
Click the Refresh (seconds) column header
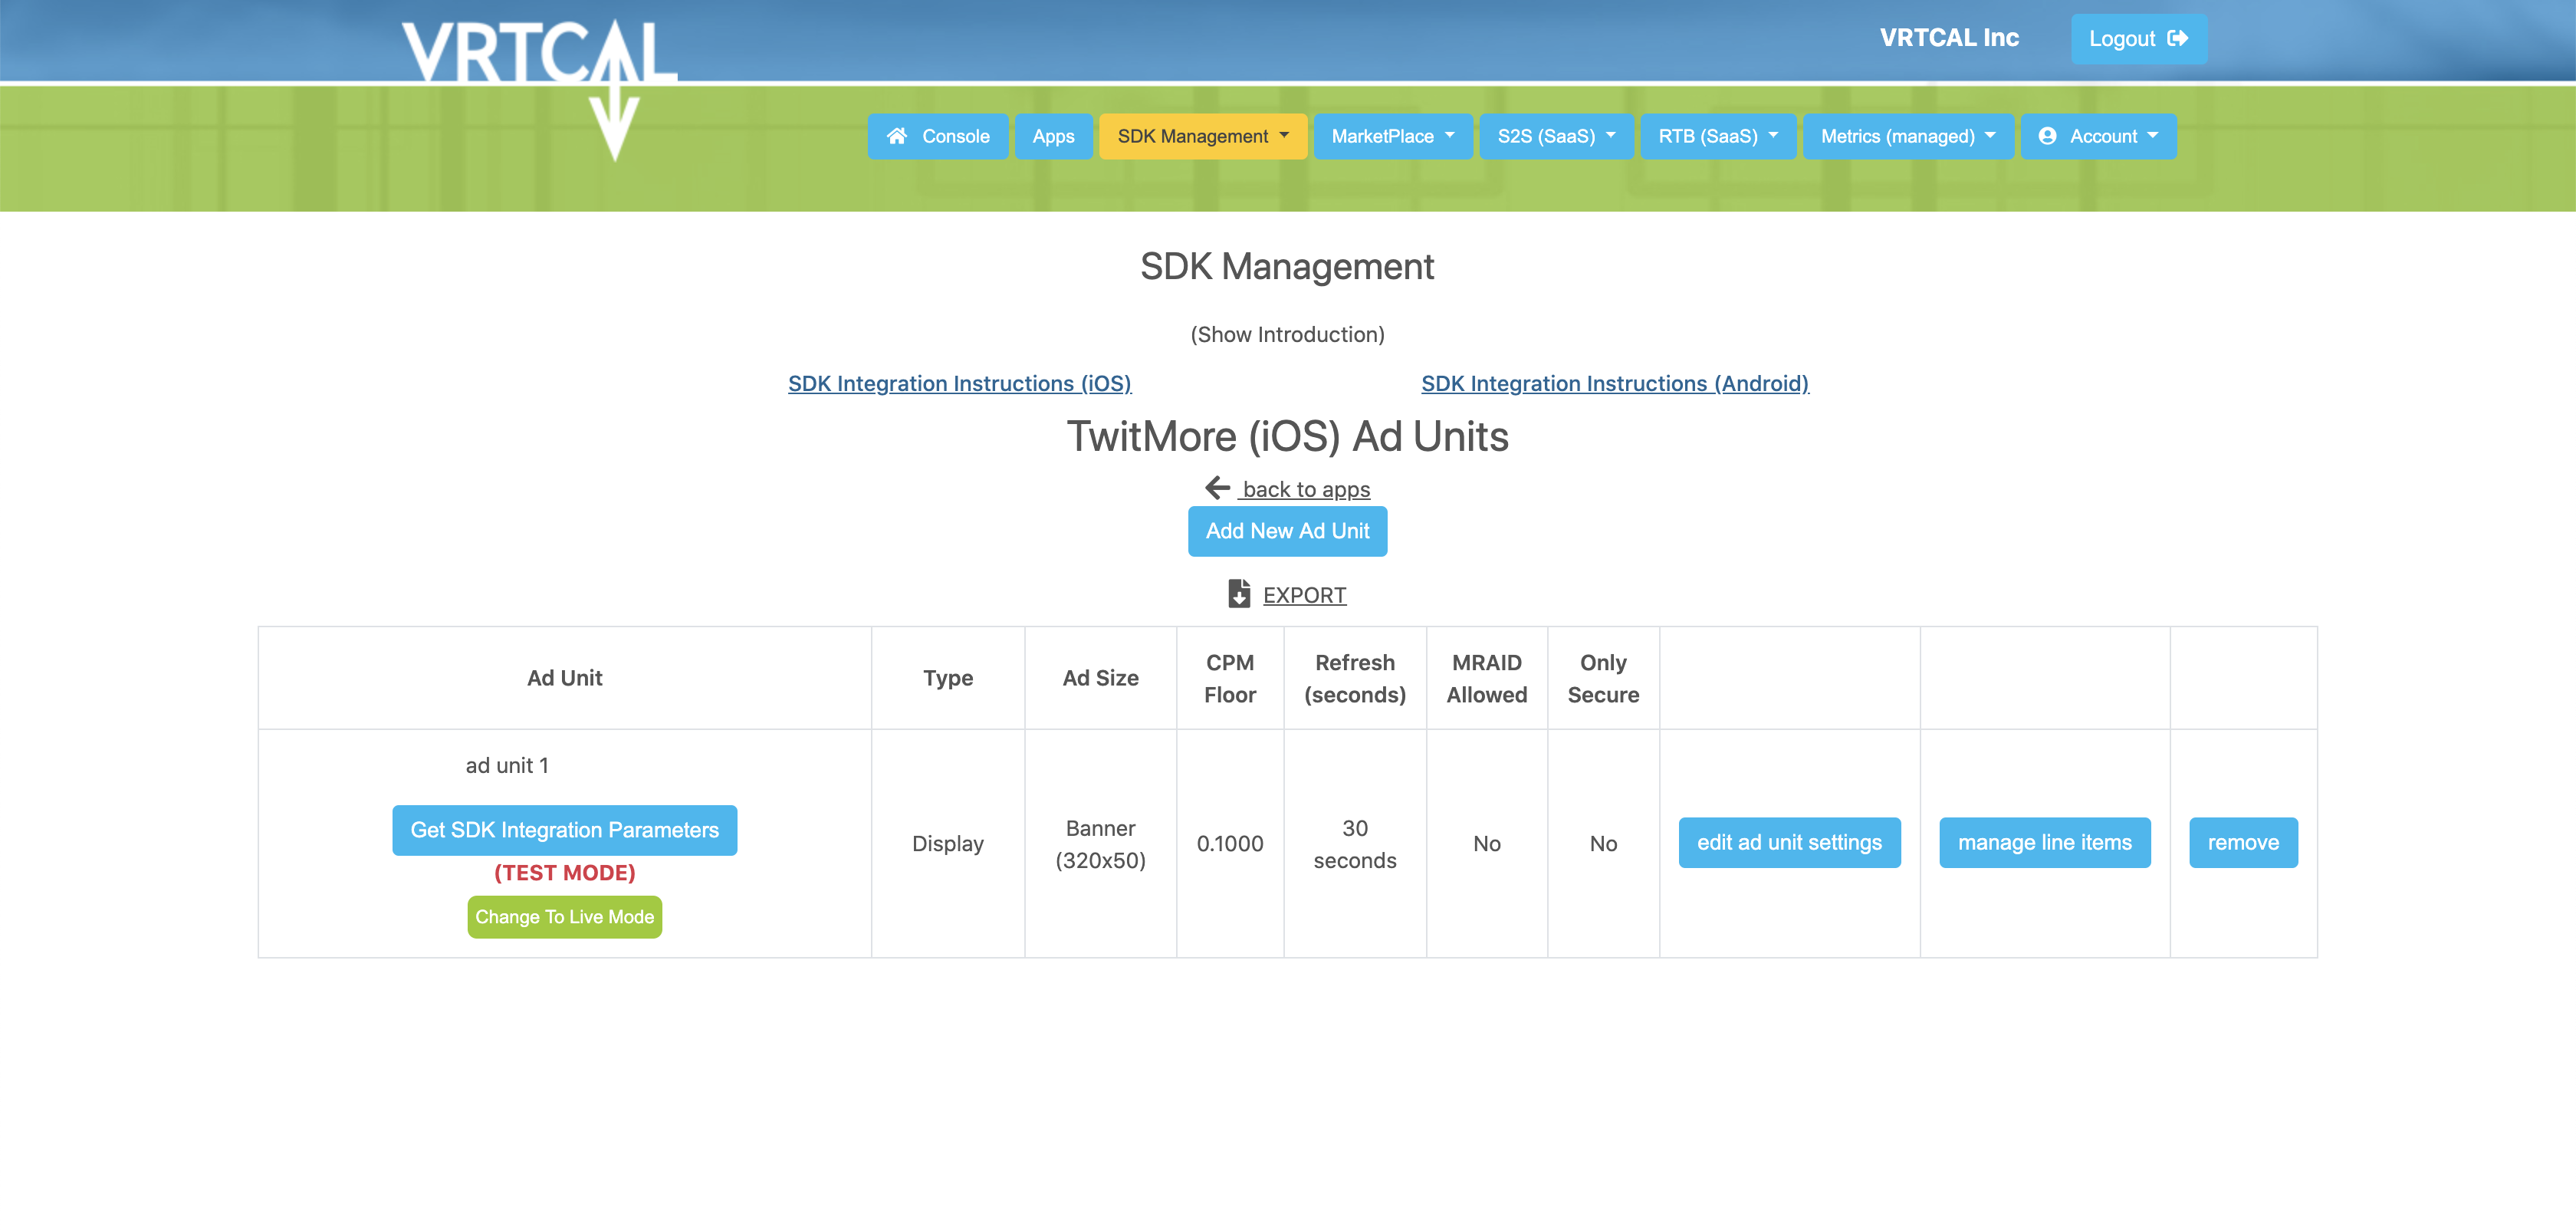[1354, 679]
